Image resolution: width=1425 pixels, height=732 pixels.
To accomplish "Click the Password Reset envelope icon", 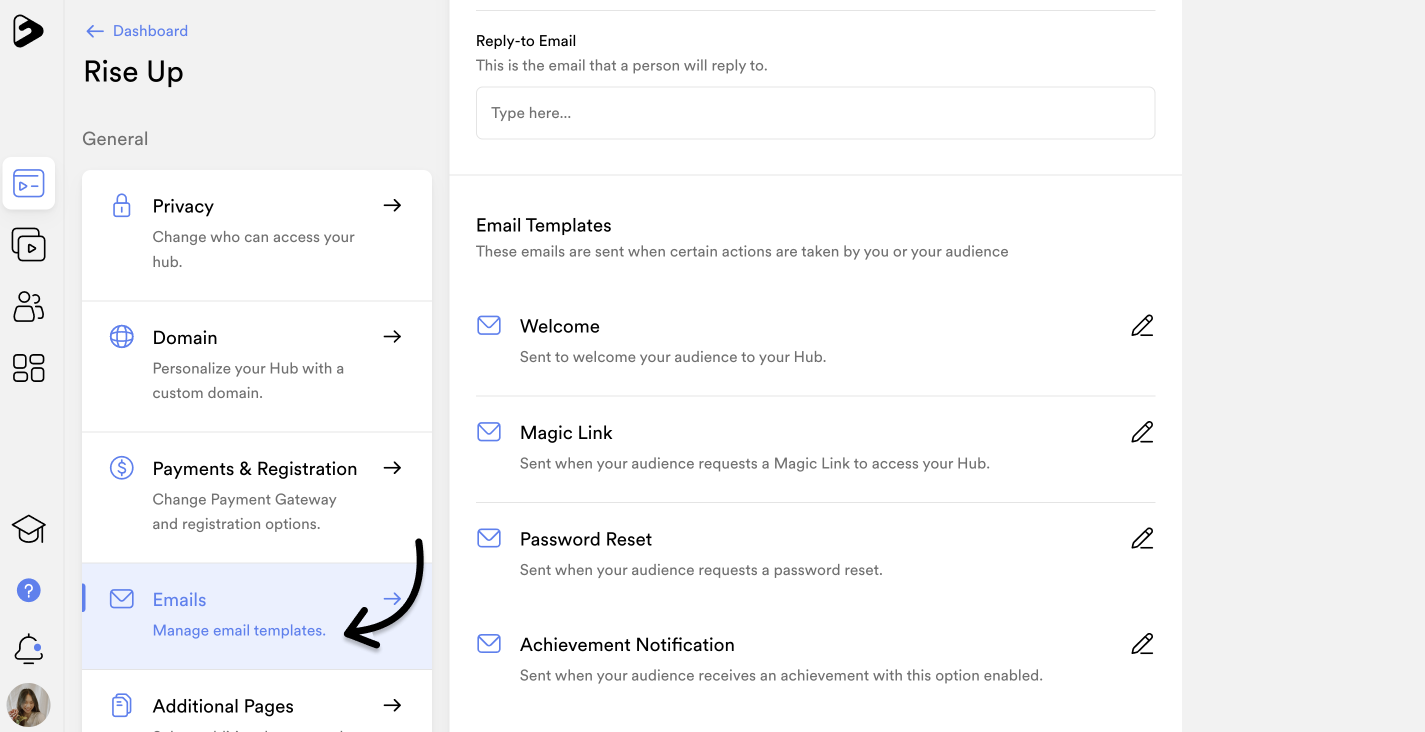I will point(489,538).
